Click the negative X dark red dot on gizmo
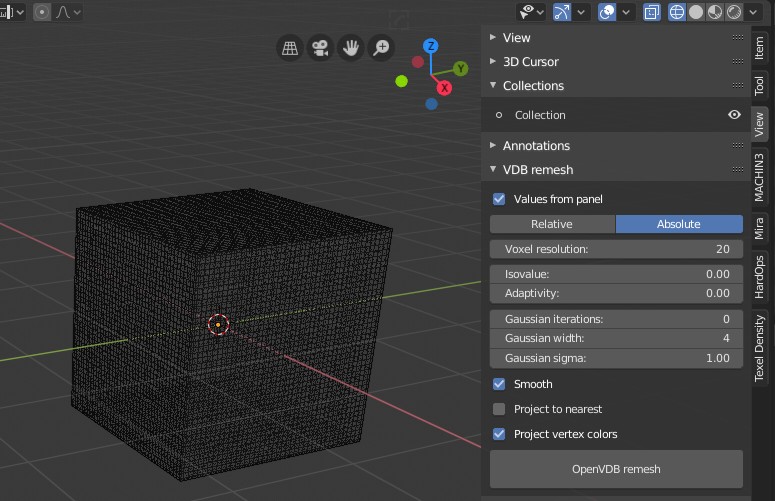 pyautogui.click(x=418, y=62)
